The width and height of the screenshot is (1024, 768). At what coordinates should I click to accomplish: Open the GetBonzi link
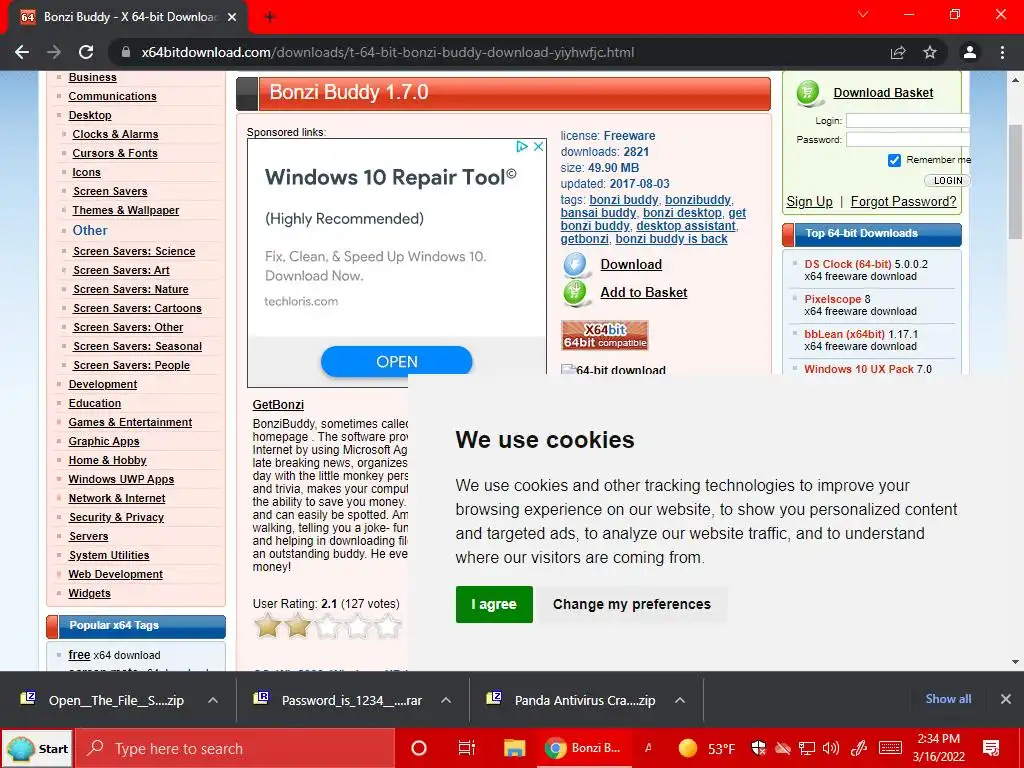(278, 405)
